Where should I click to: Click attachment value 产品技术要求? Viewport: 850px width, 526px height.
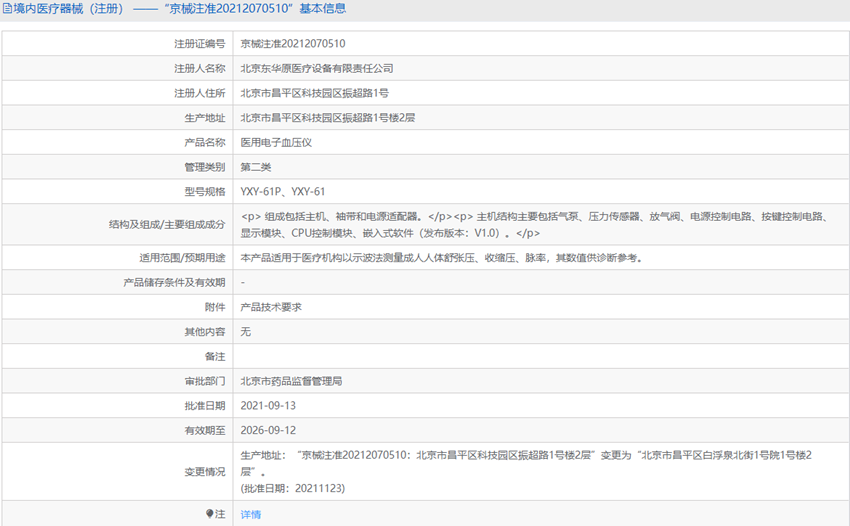point(271,307)
